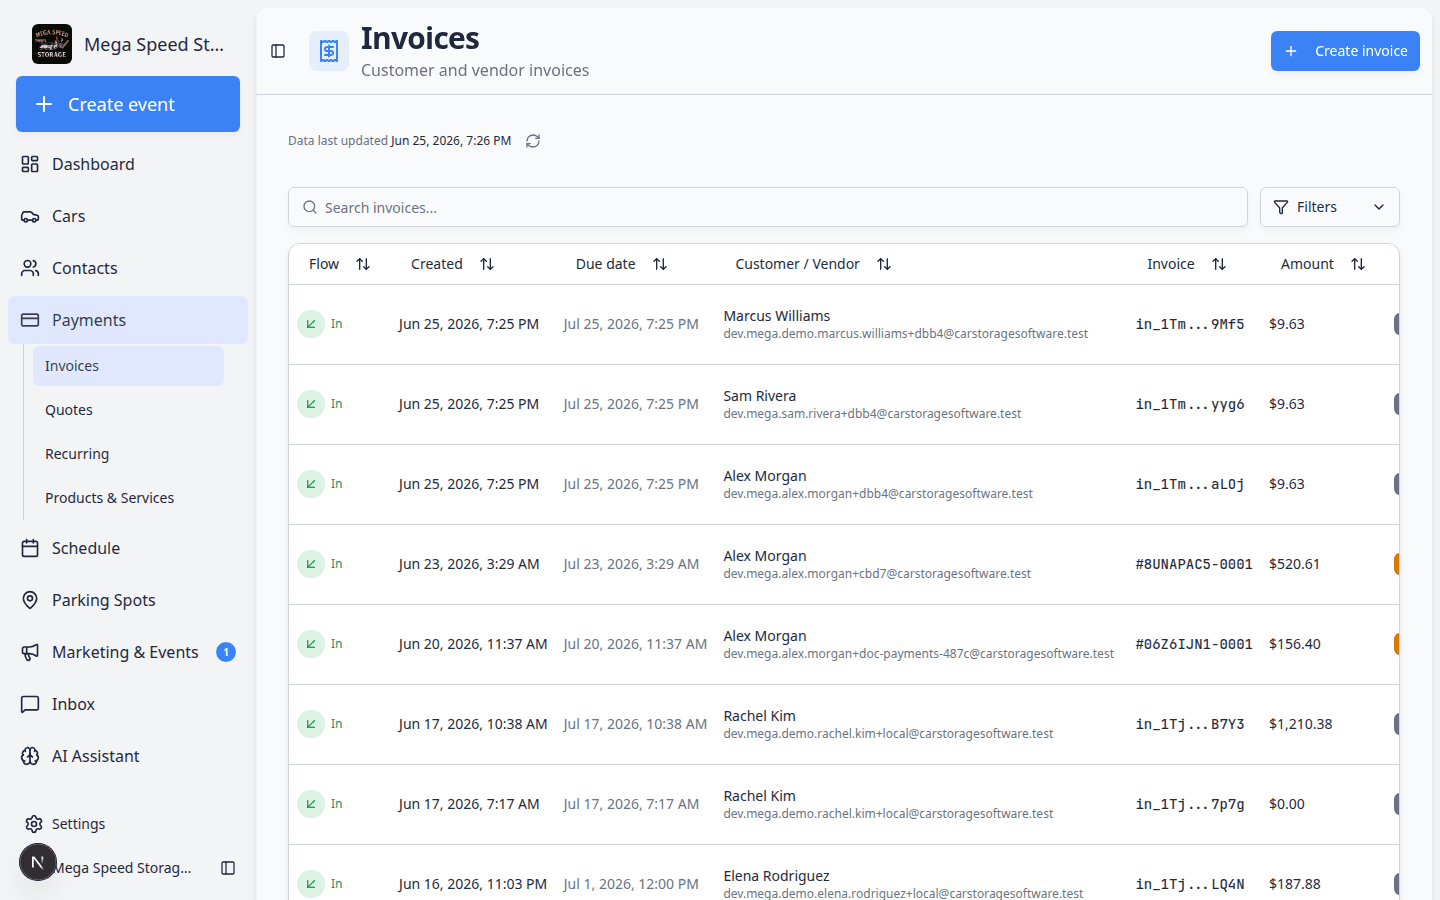Click the Mega Speed Storage logo
This screenshot has height=900, width=1440.
[52, 44]
